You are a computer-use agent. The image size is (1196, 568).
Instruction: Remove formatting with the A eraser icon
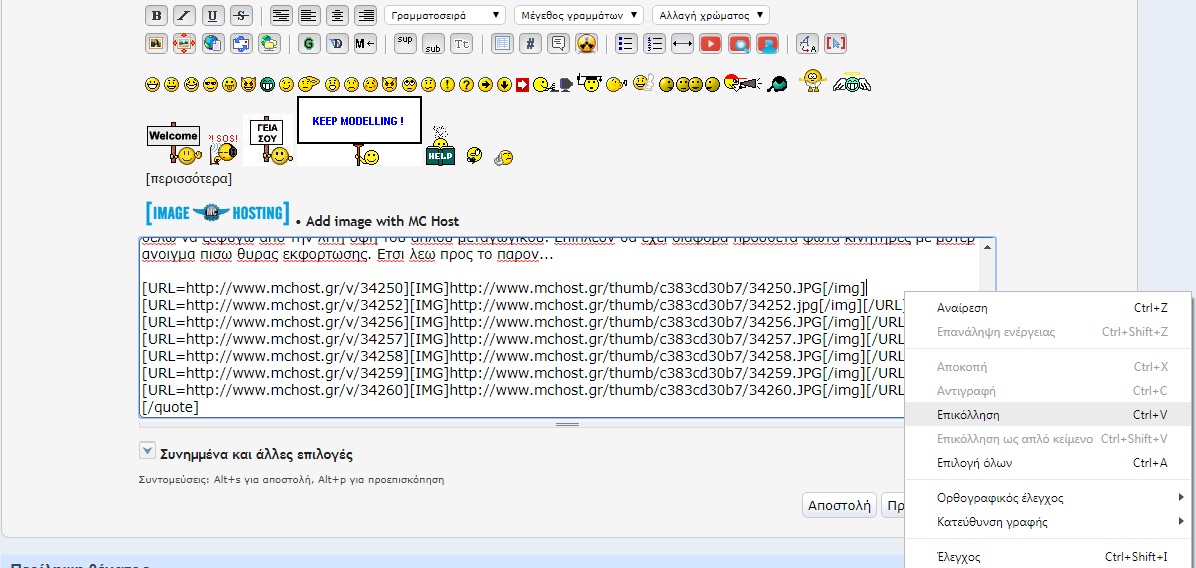807,43
